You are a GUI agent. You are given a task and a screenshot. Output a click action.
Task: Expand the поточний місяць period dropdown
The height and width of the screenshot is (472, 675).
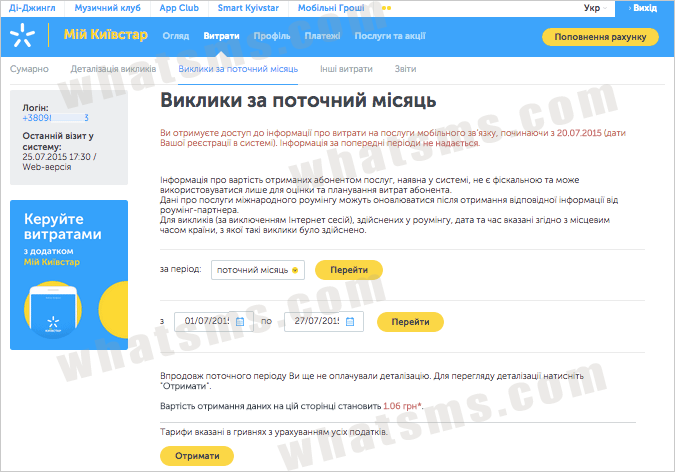pos(258,270)
